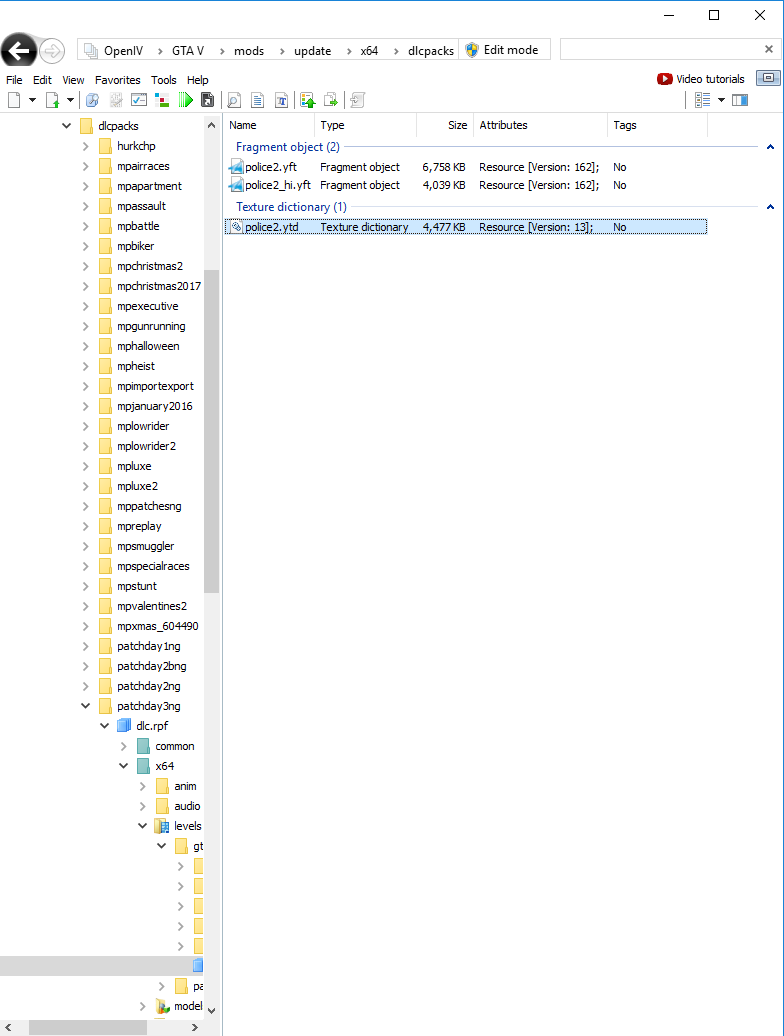Click the compact window mode button
This screenshot has height=1036, width=784.
[768, 78]
